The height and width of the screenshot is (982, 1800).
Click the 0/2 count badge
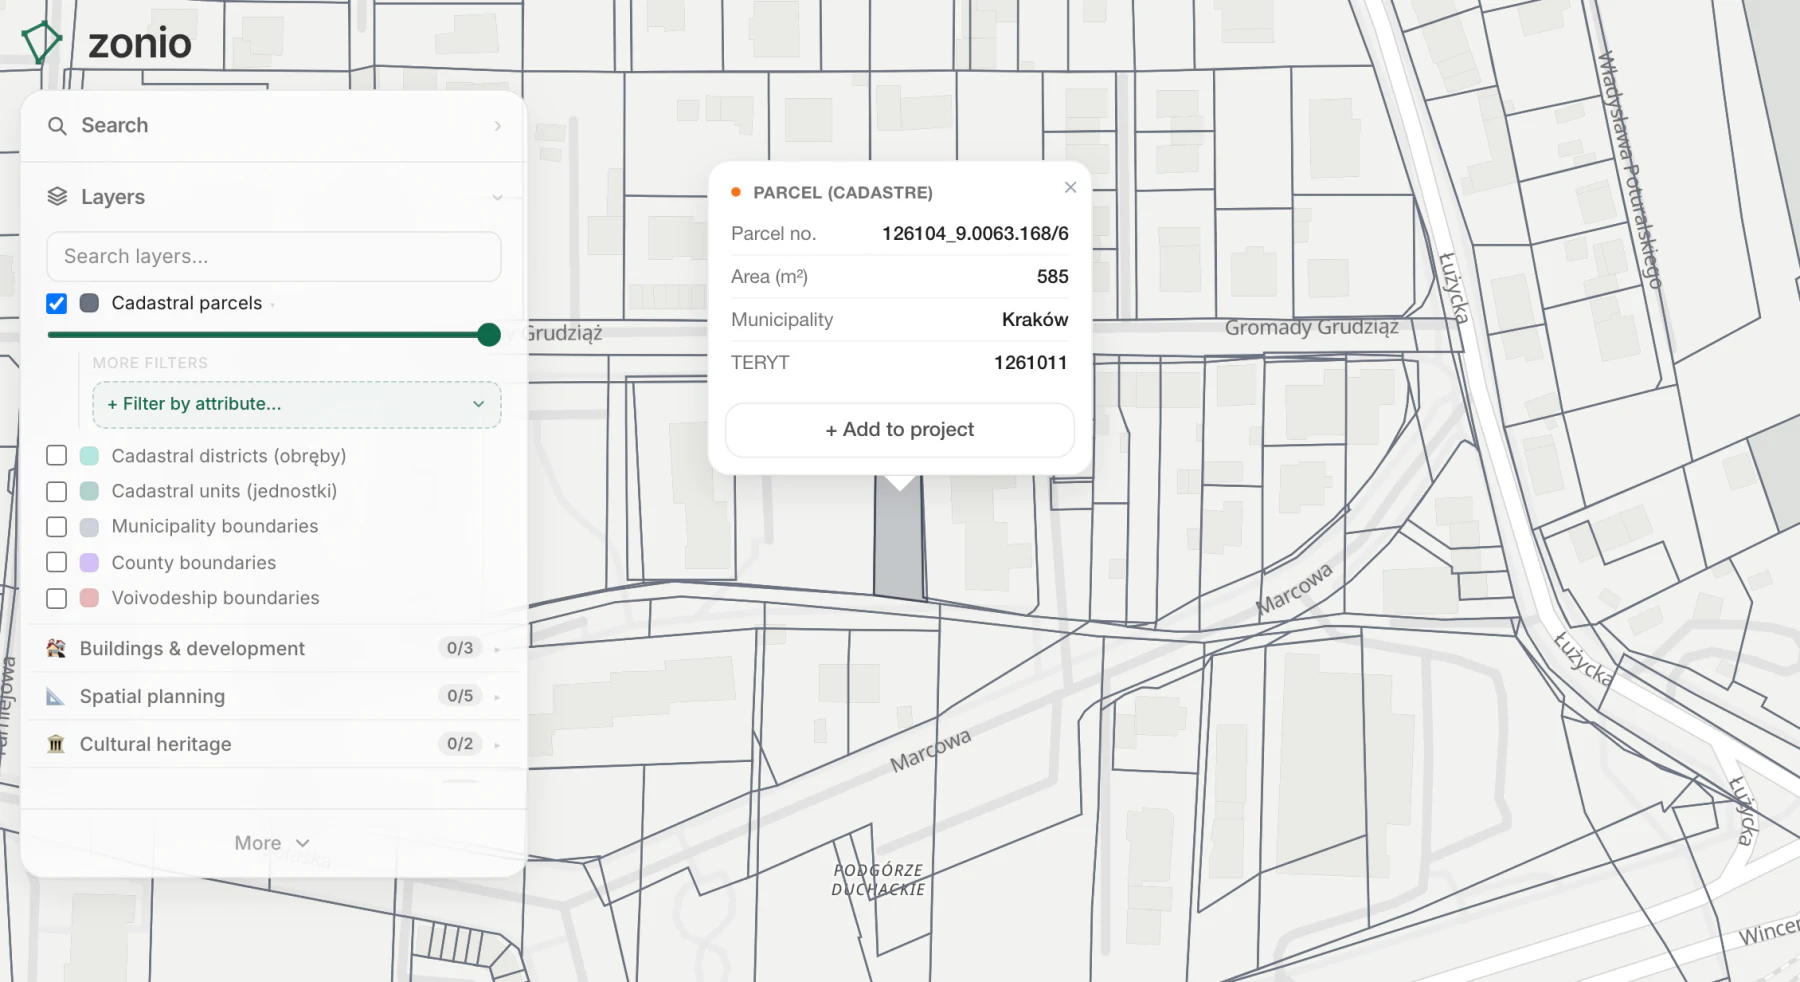pyautogui.click(x=460, y=744)
